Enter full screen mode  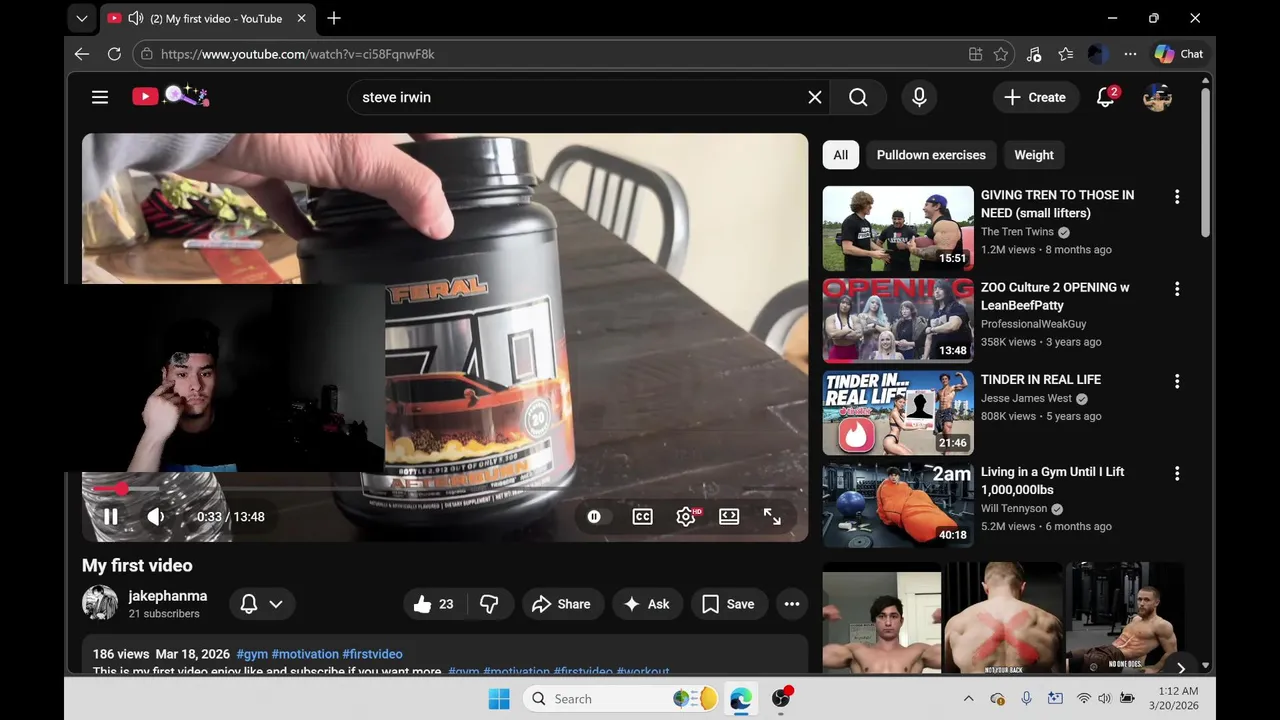click(772, 517)
